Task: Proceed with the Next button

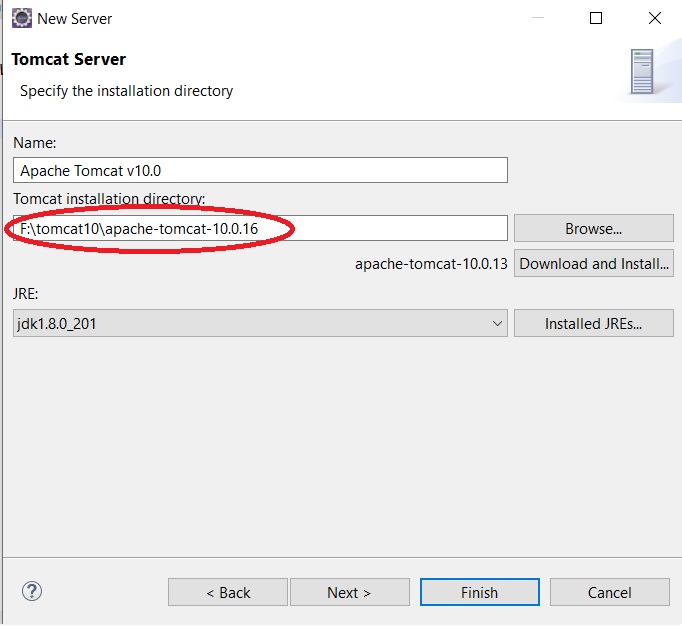Action: pos(350,592)
